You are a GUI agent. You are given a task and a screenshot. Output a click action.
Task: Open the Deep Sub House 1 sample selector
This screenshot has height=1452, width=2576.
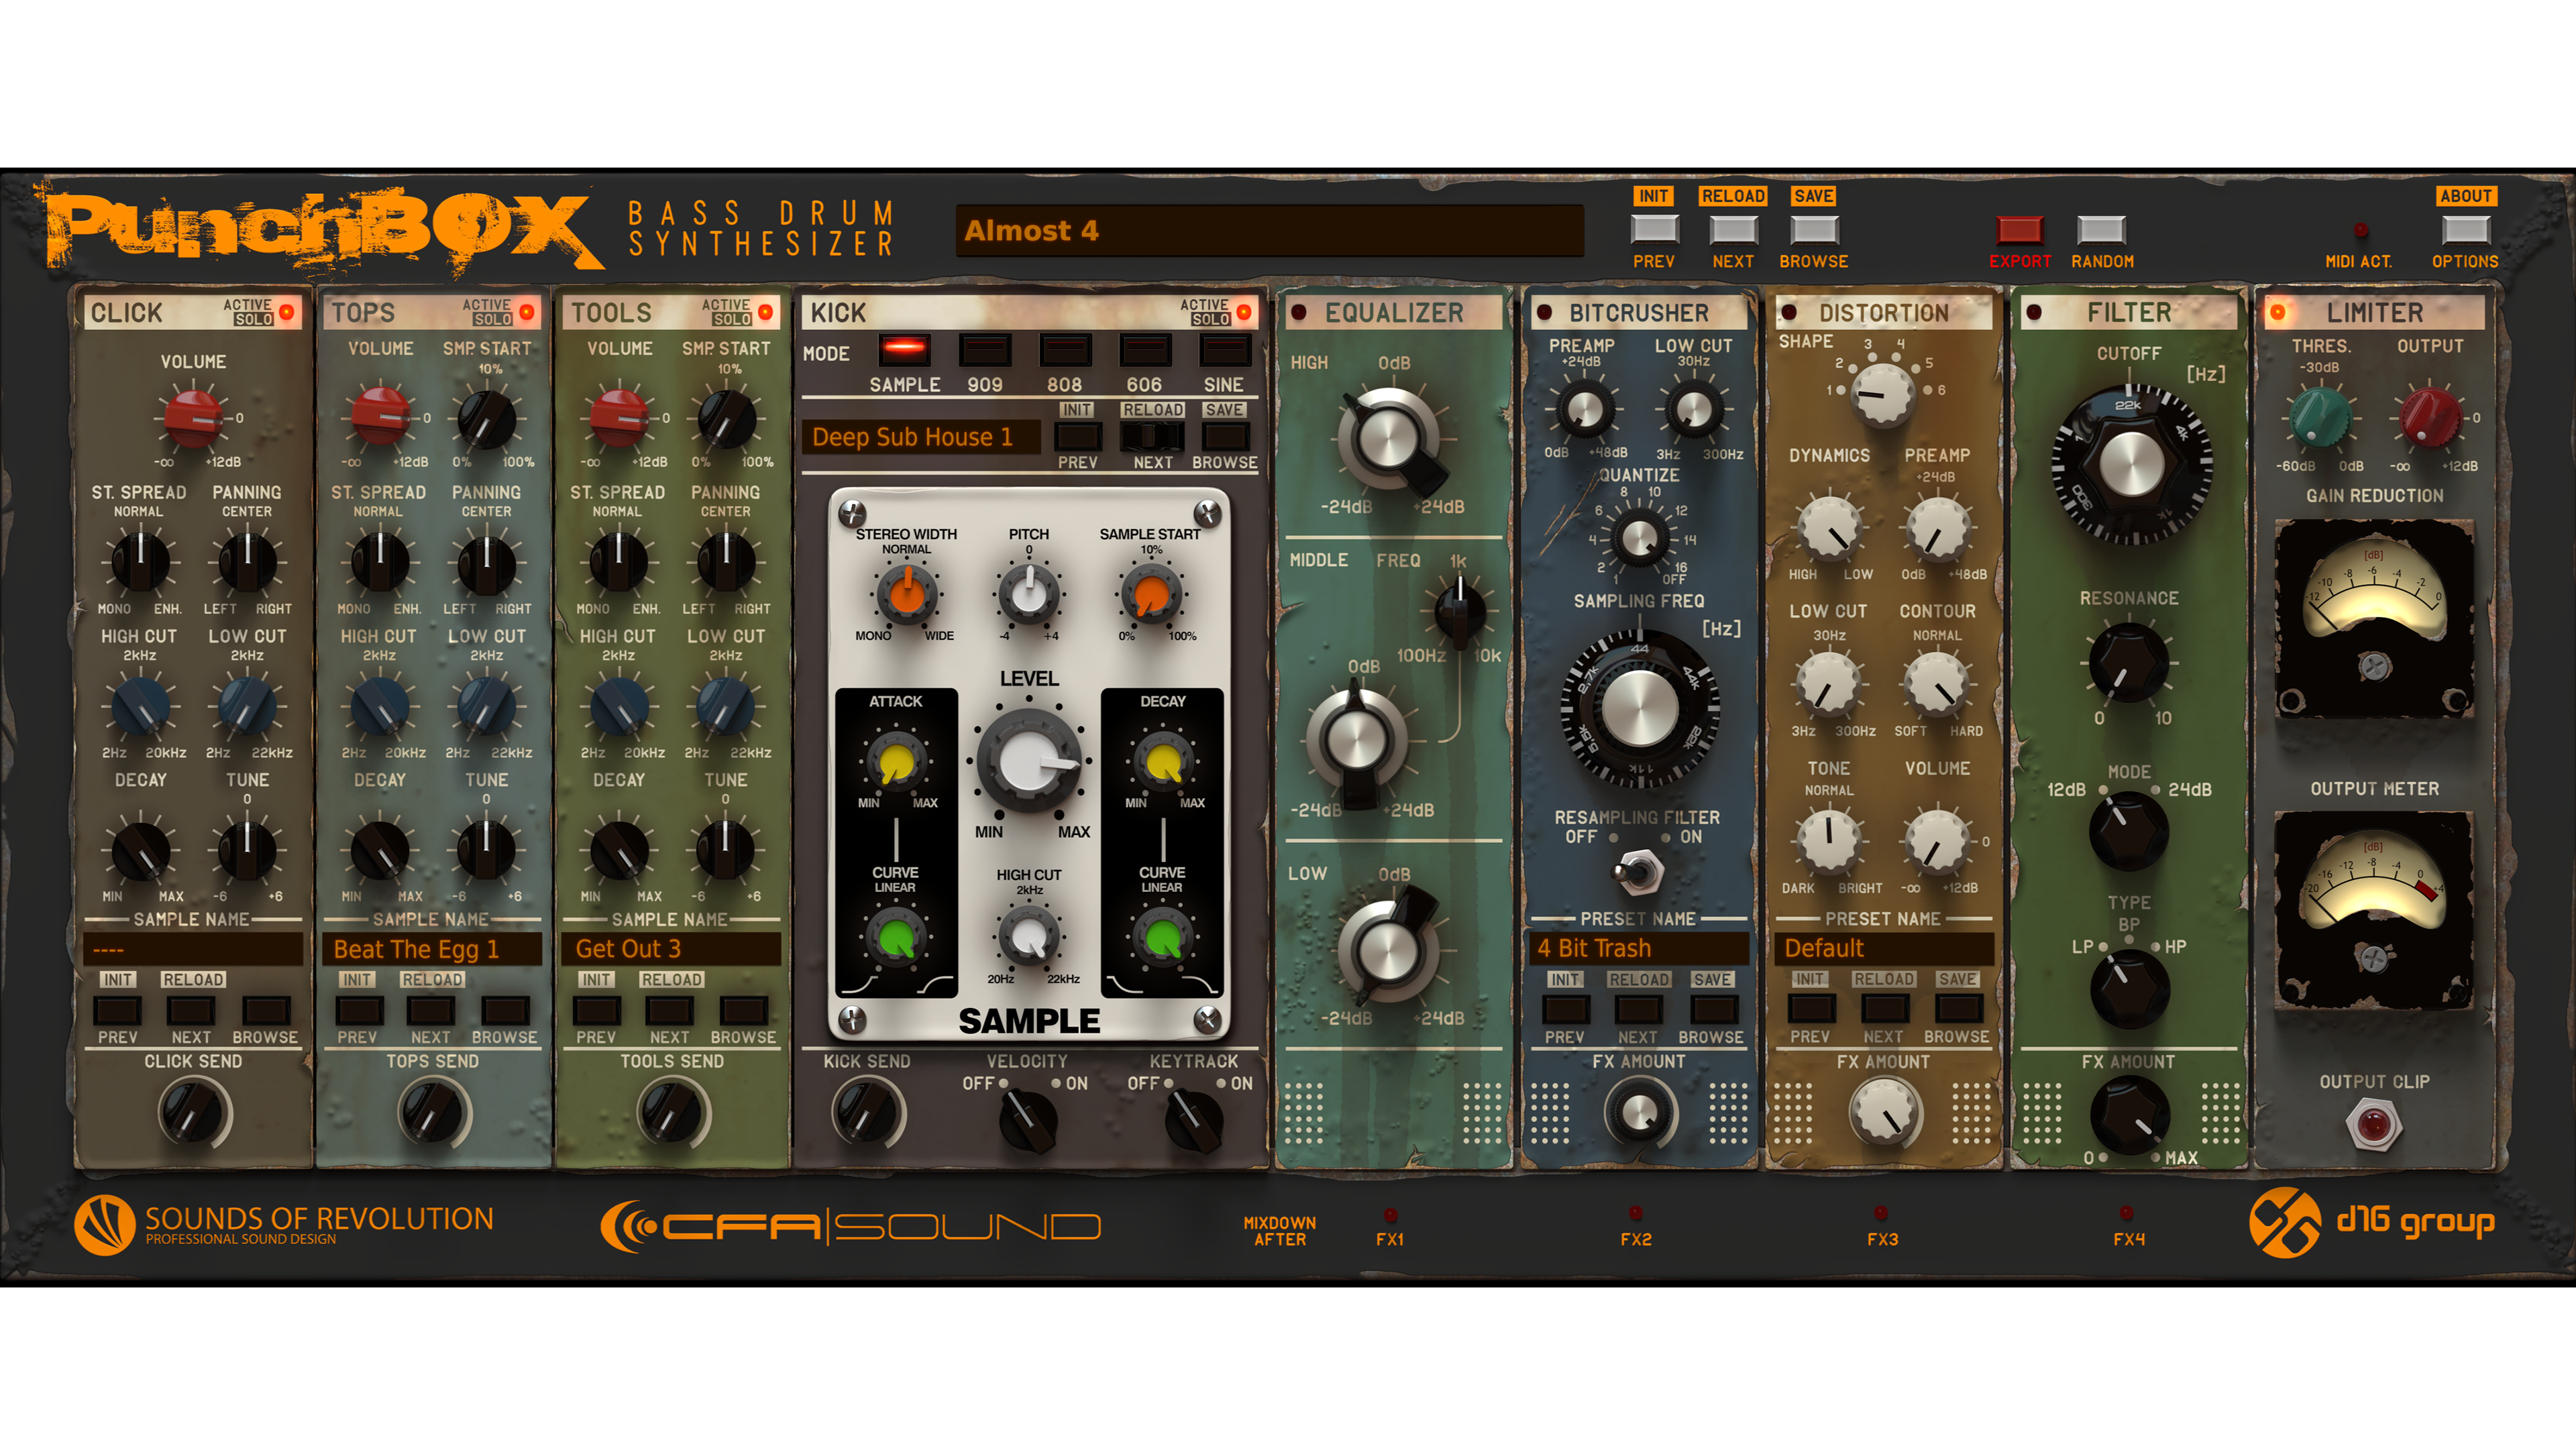pos(920,437)
